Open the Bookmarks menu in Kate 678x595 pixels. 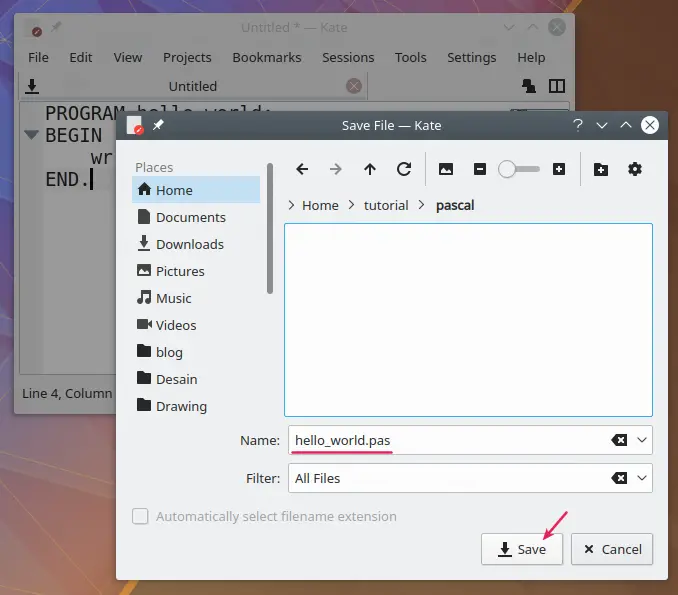[267, 58]
